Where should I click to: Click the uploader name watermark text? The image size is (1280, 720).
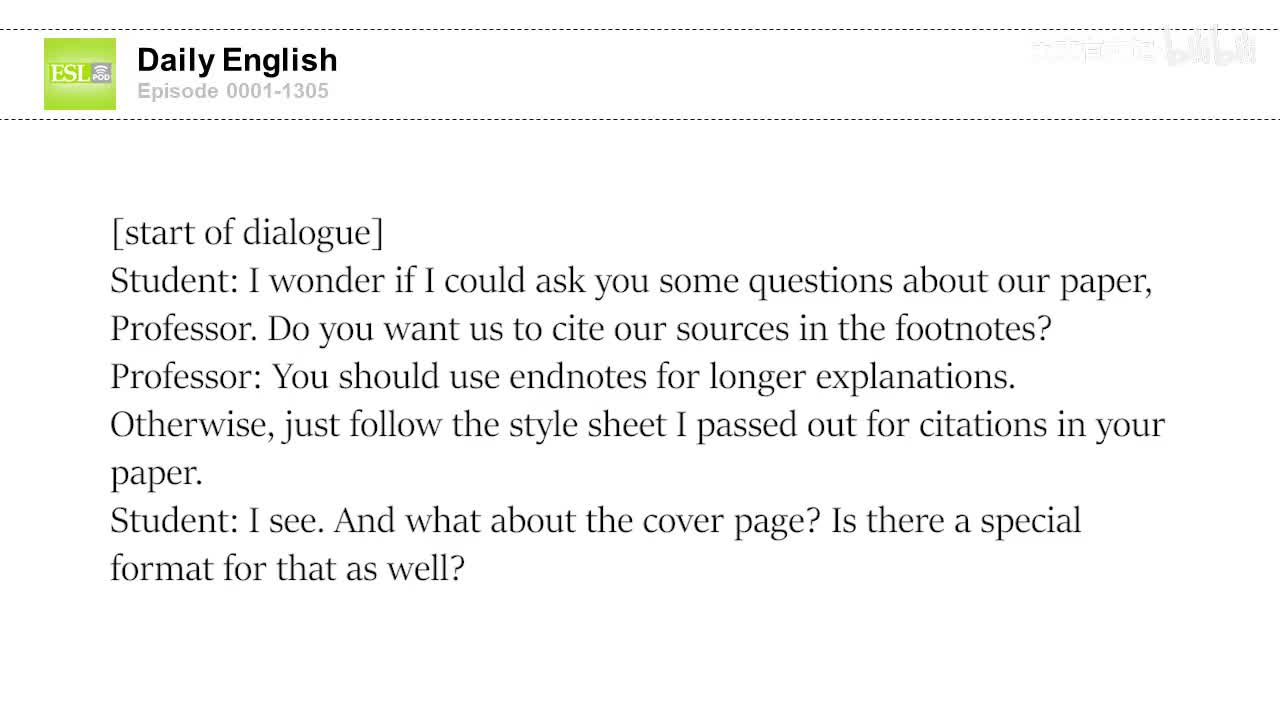1092,50
